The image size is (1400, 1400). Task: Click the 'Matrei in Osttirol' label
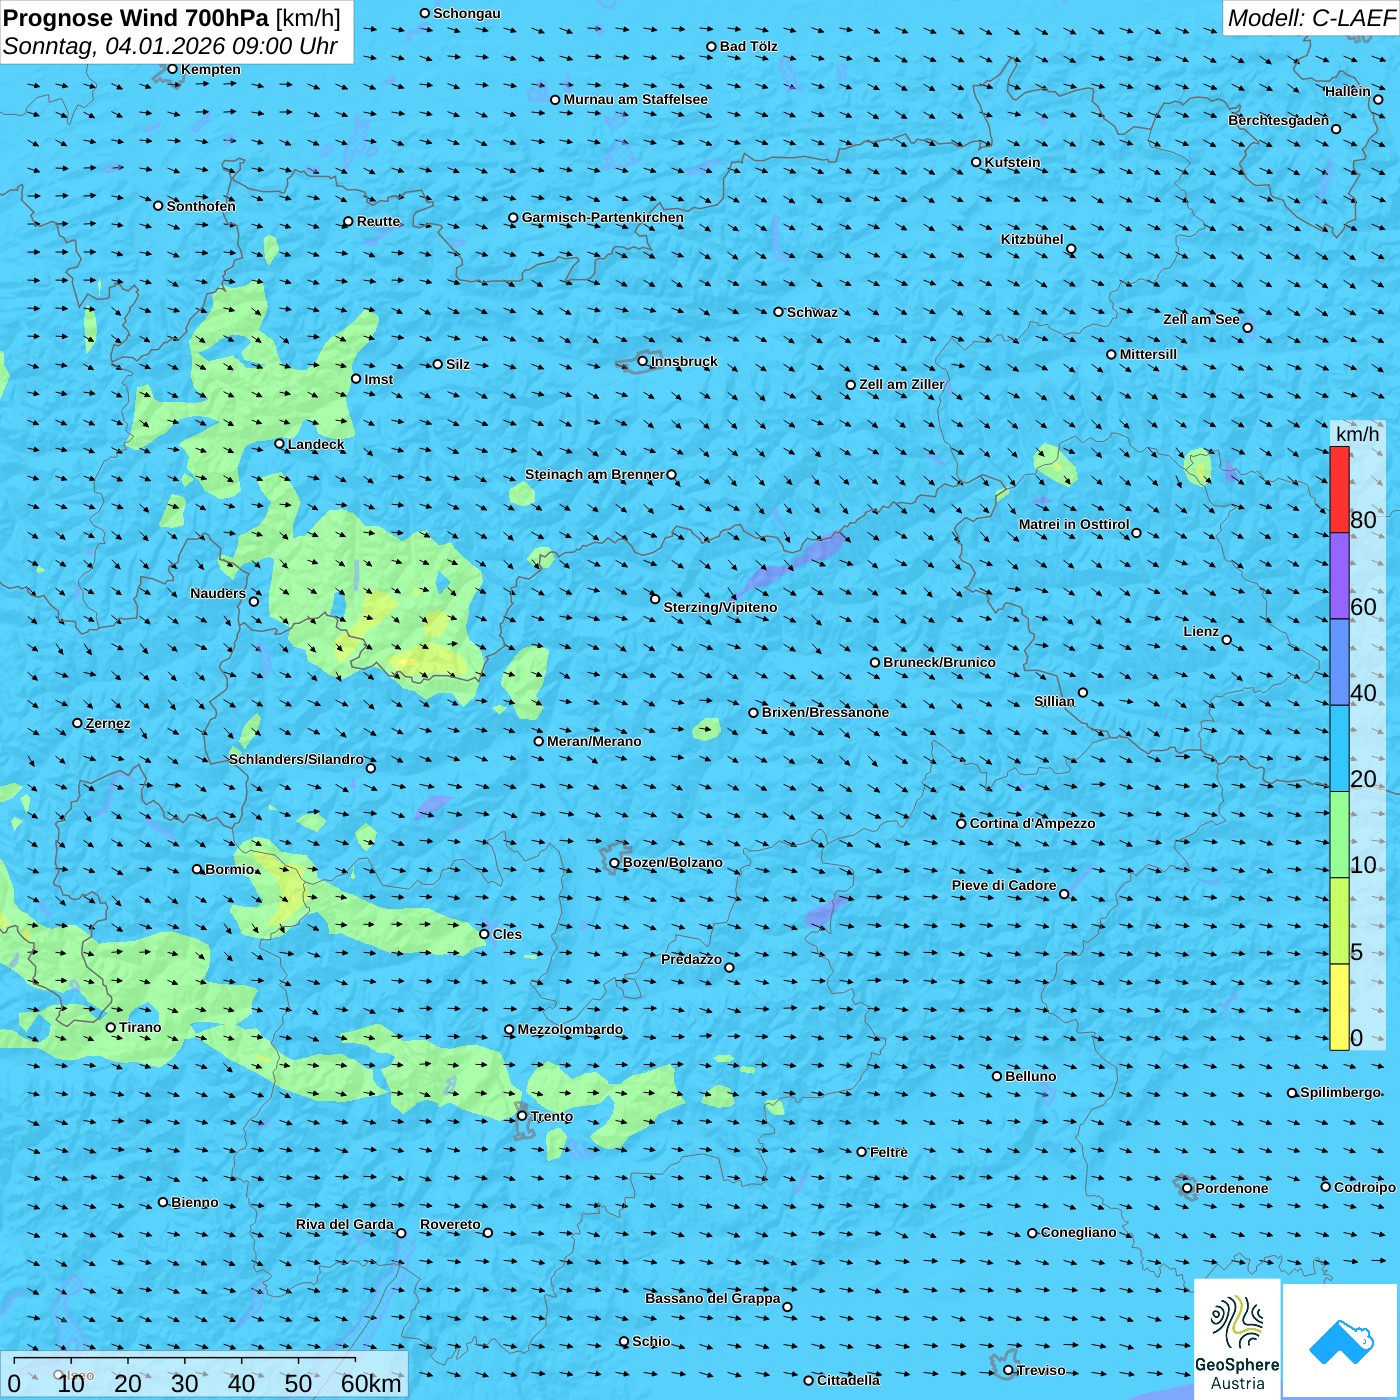1074,524
